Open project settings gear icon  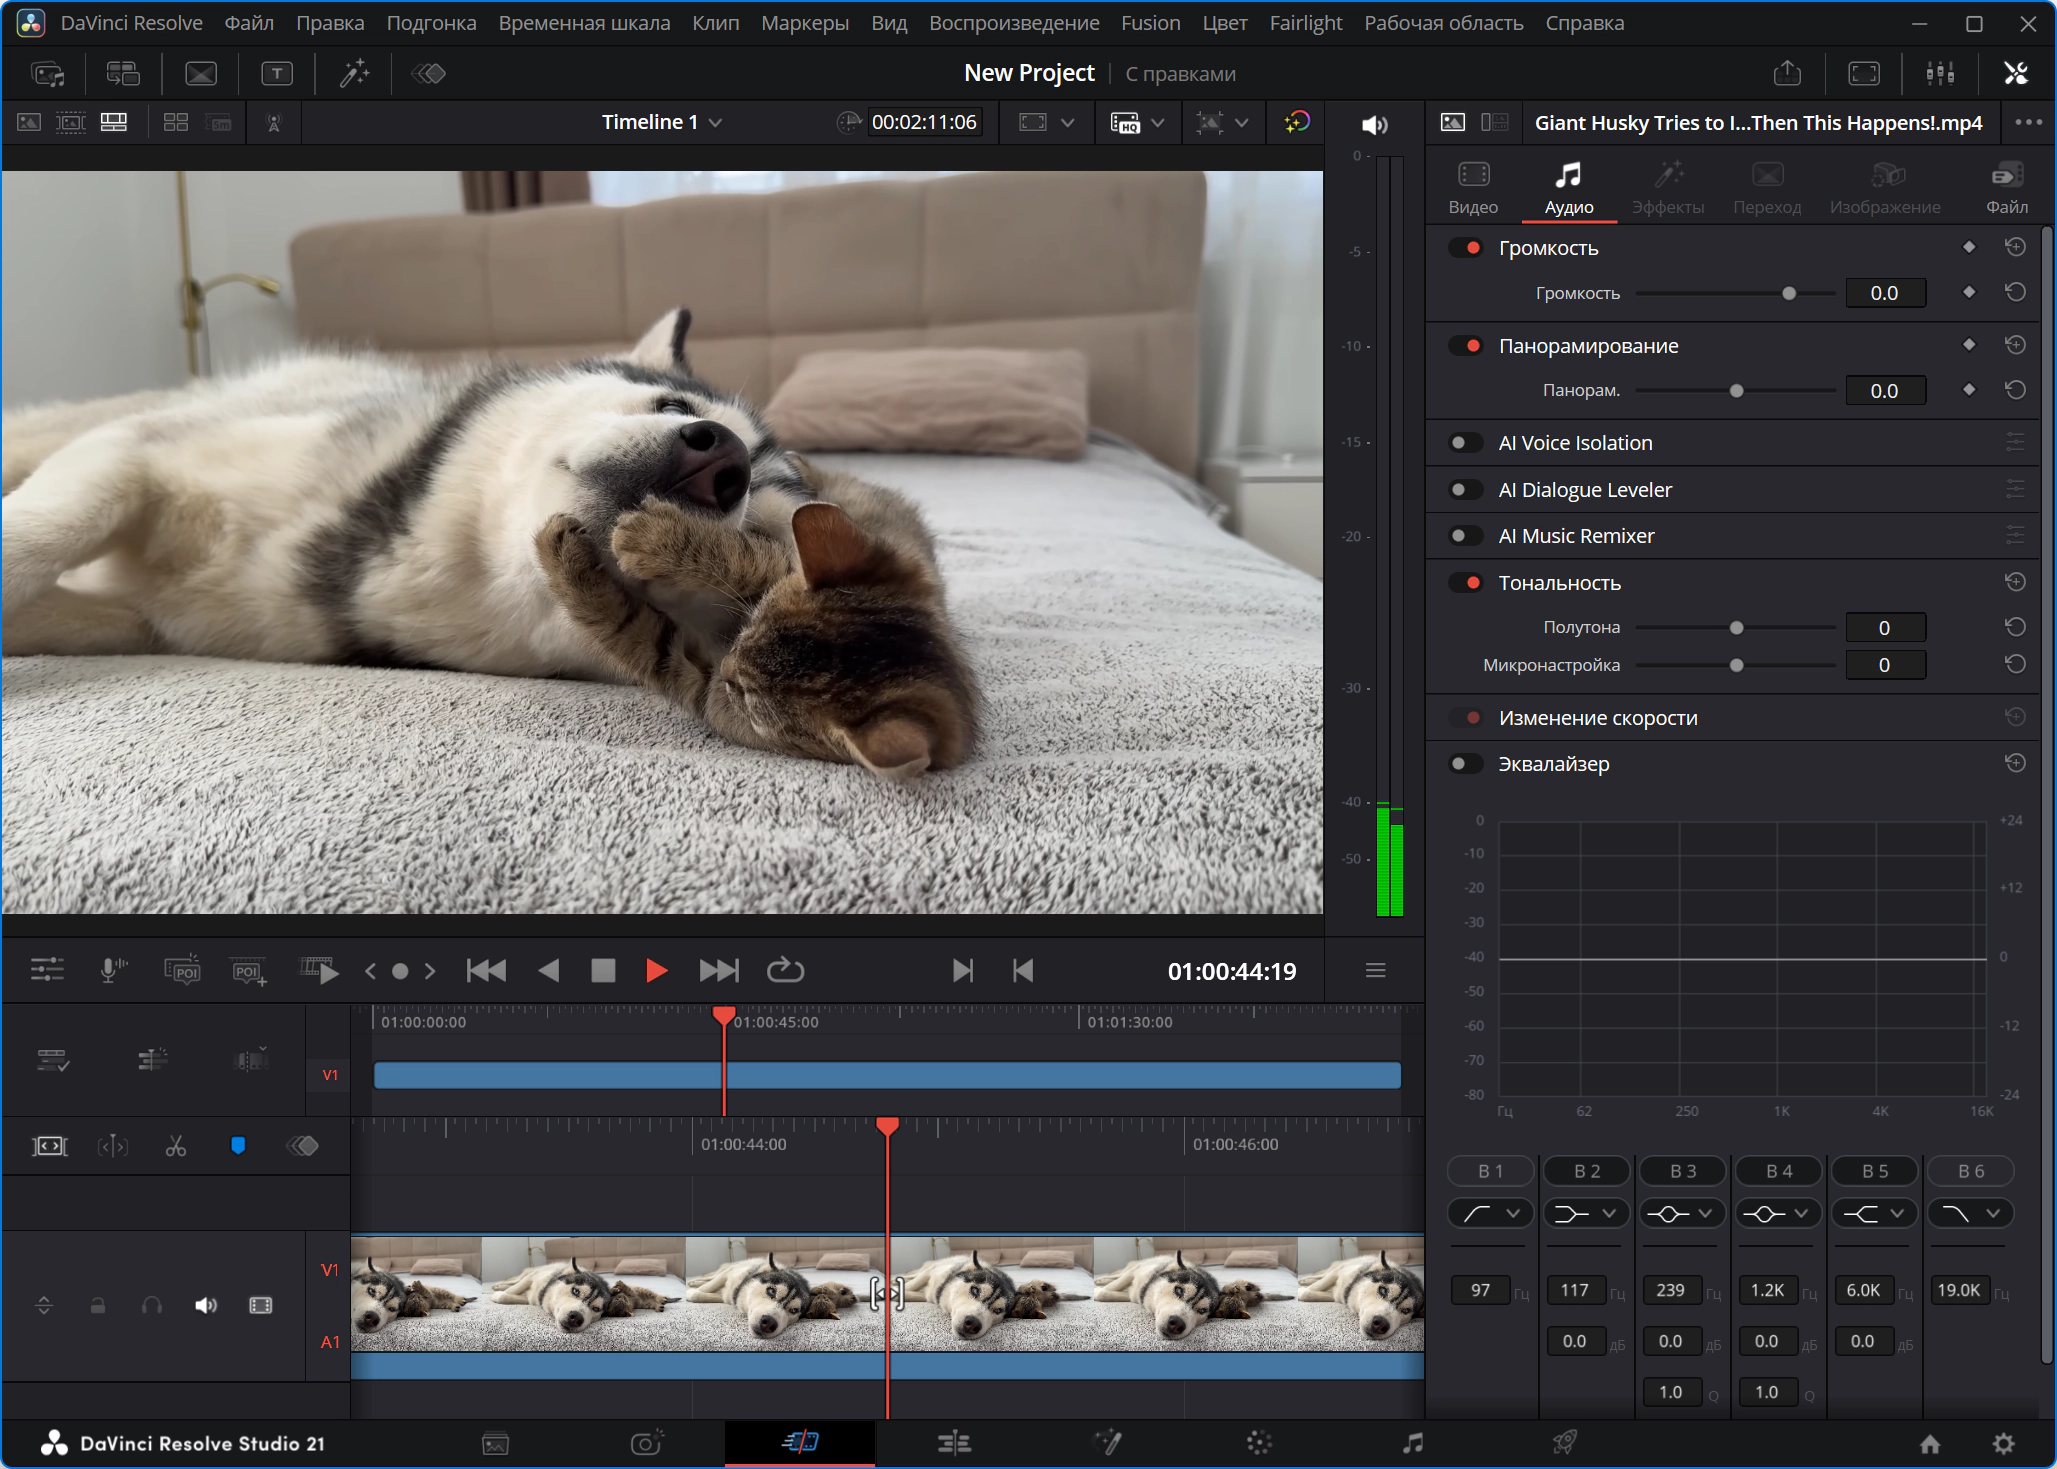tap(2003, 1443)
